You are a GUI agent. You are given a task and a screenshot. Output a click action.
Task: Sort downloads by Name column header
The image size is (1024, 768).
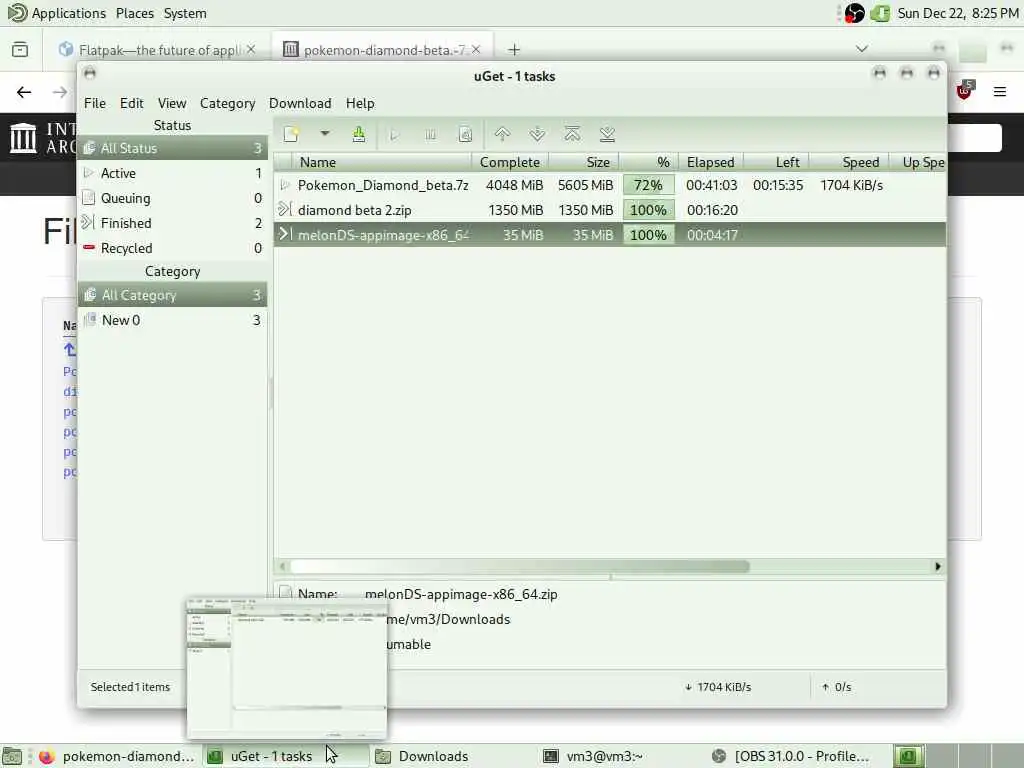pos(382,162)
